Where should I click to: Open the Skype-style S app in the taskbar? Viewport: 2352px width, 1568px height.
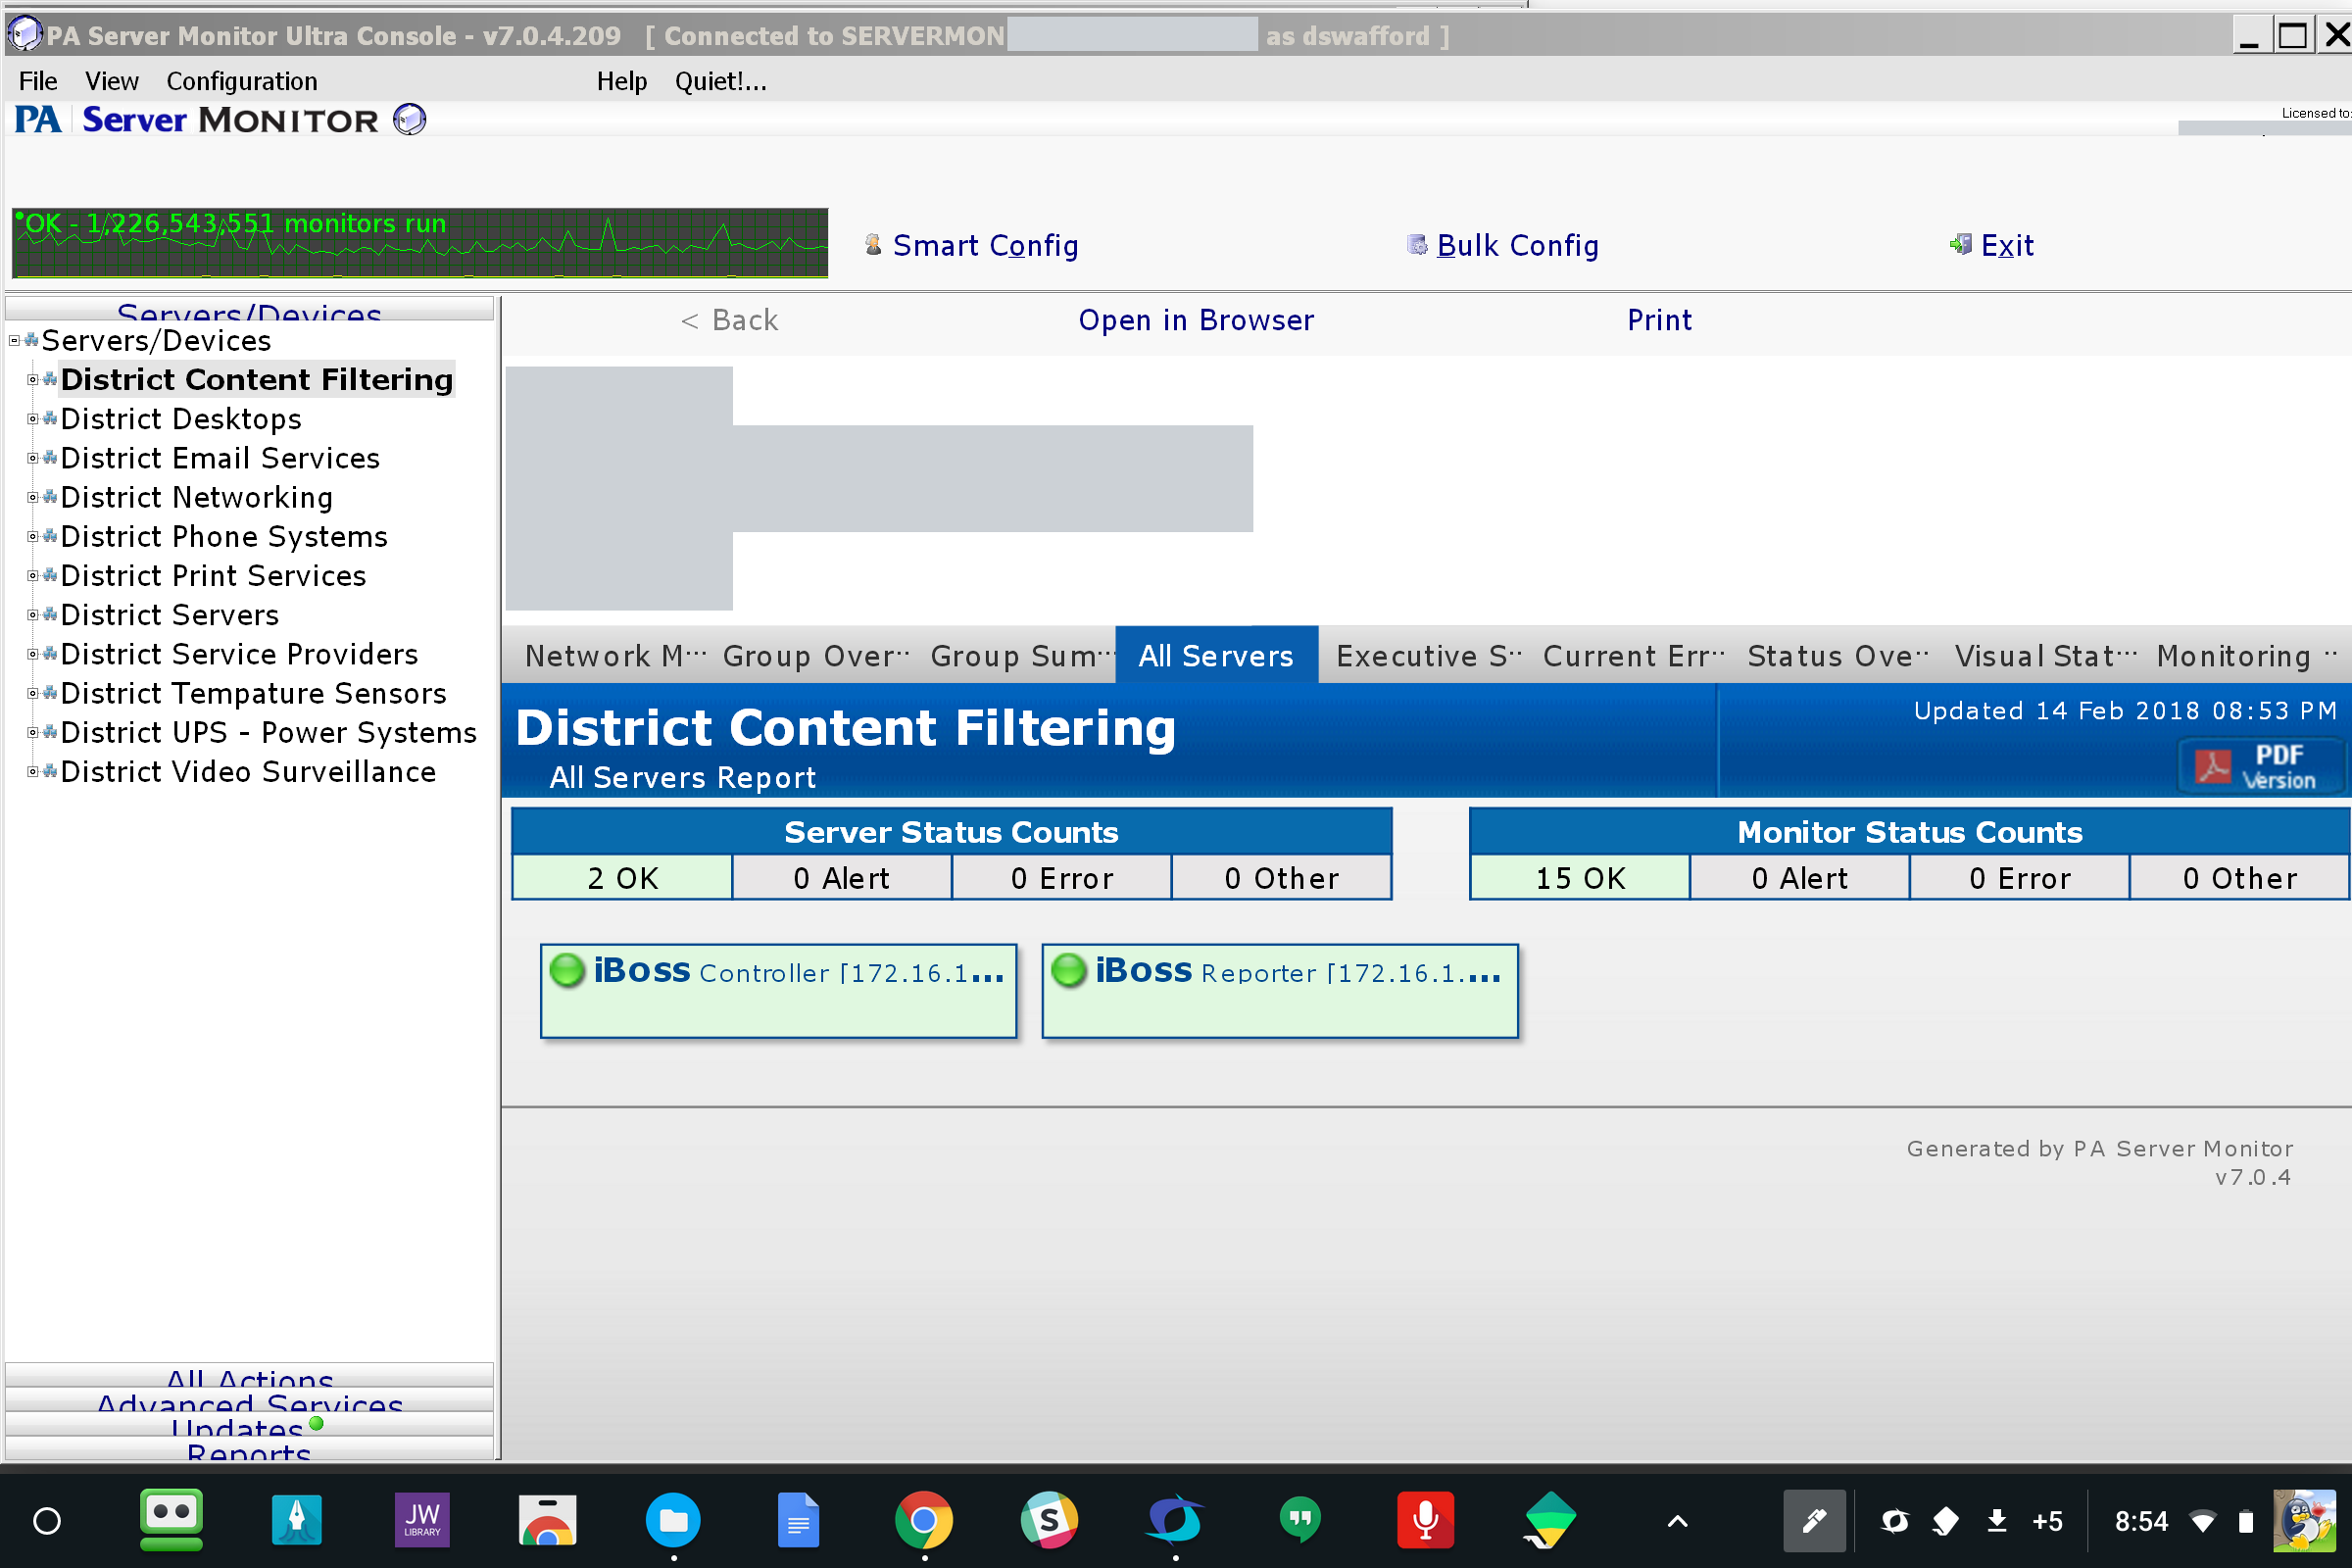(x=1049, y=1521)
